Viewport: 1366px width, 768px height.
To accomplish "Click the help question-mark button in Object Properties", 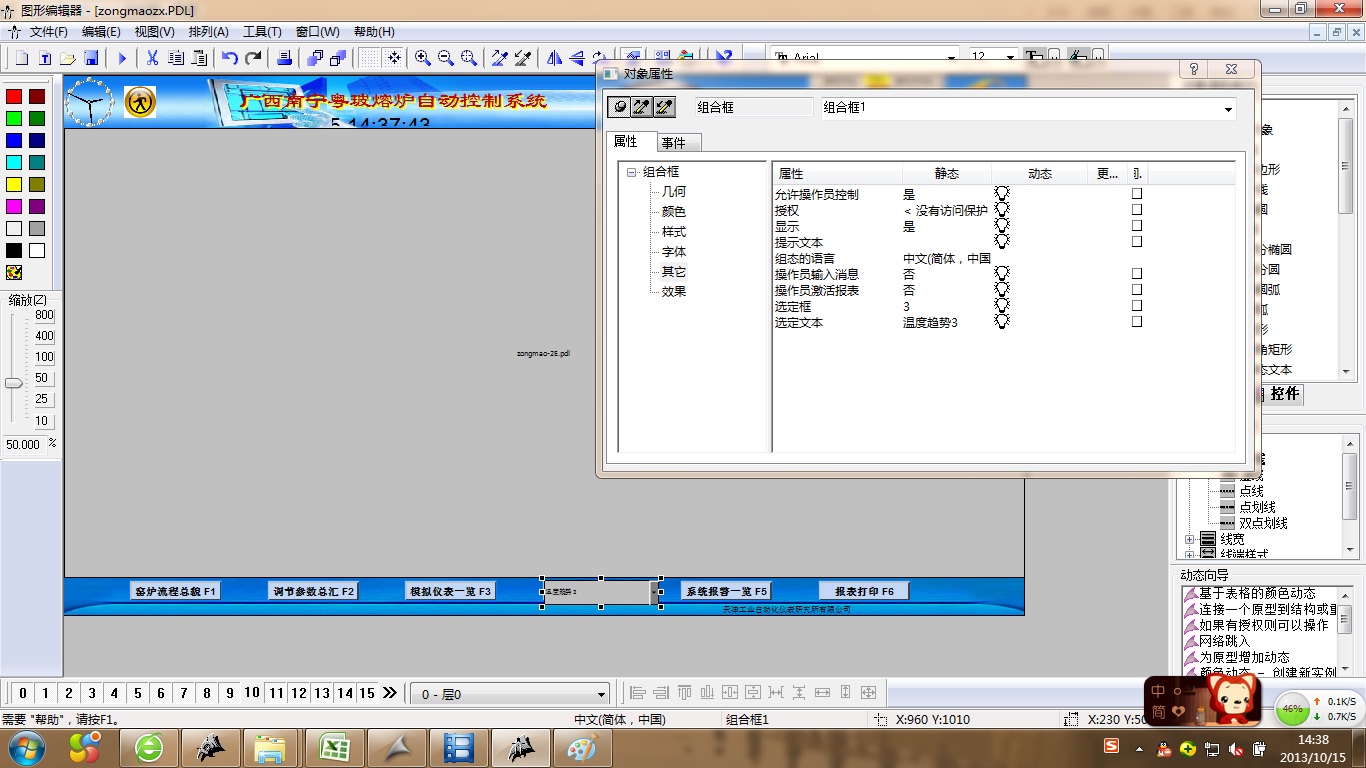I will coord(1192,70).
